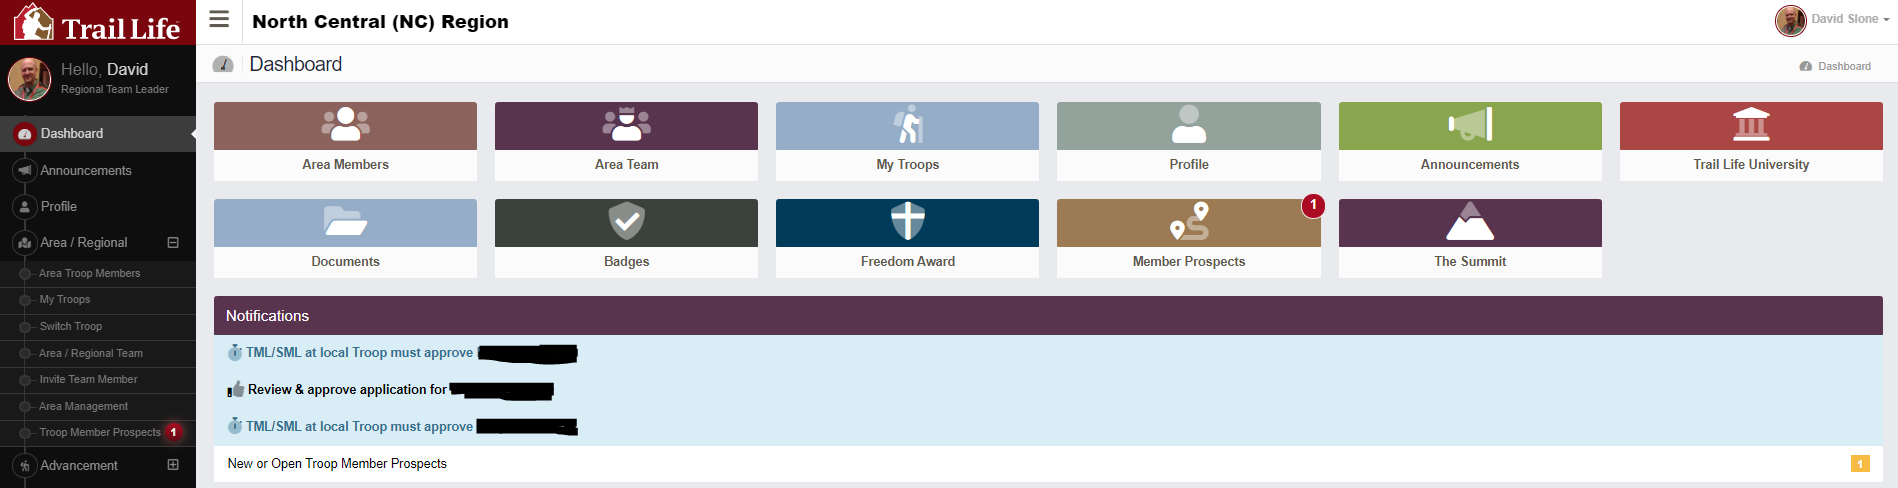
Task: Click the Advancement hiker icon in sidebar
Action: tap(24, 466)
